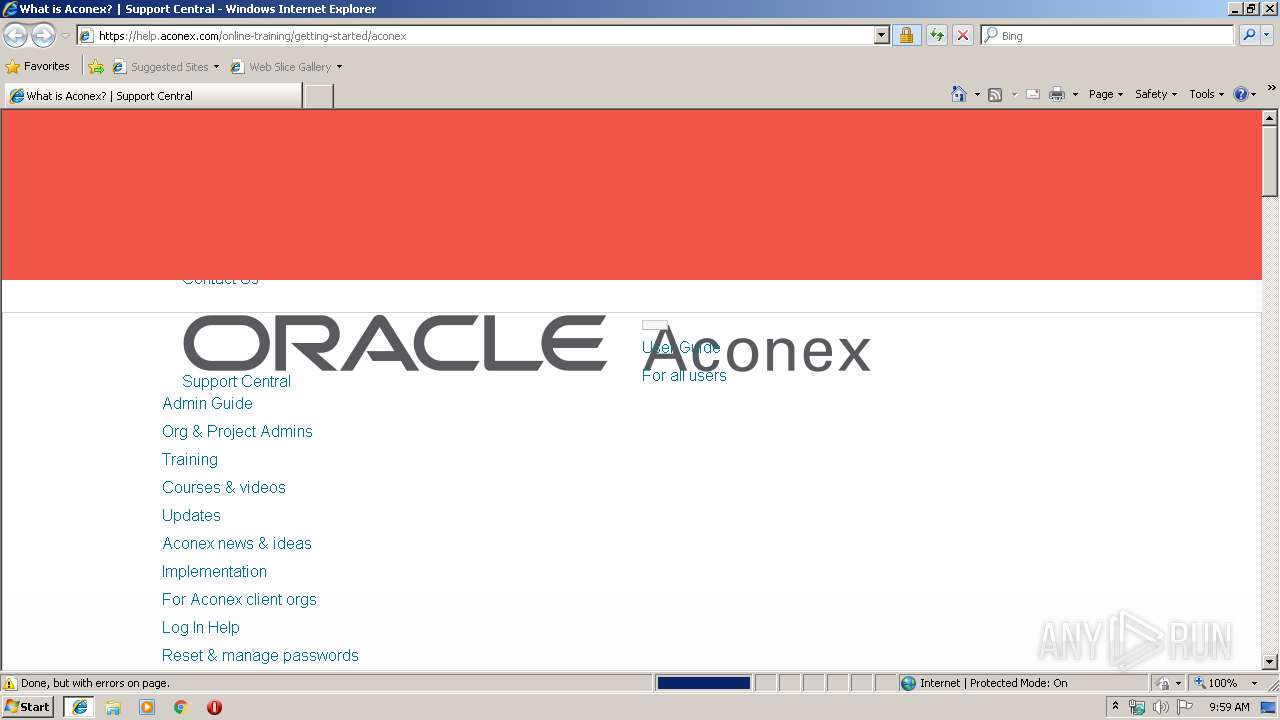Open Windows Explorer folder in taskbar
Image resolution: width=1280 pixels, height=720 pixels.
point(113,707)
